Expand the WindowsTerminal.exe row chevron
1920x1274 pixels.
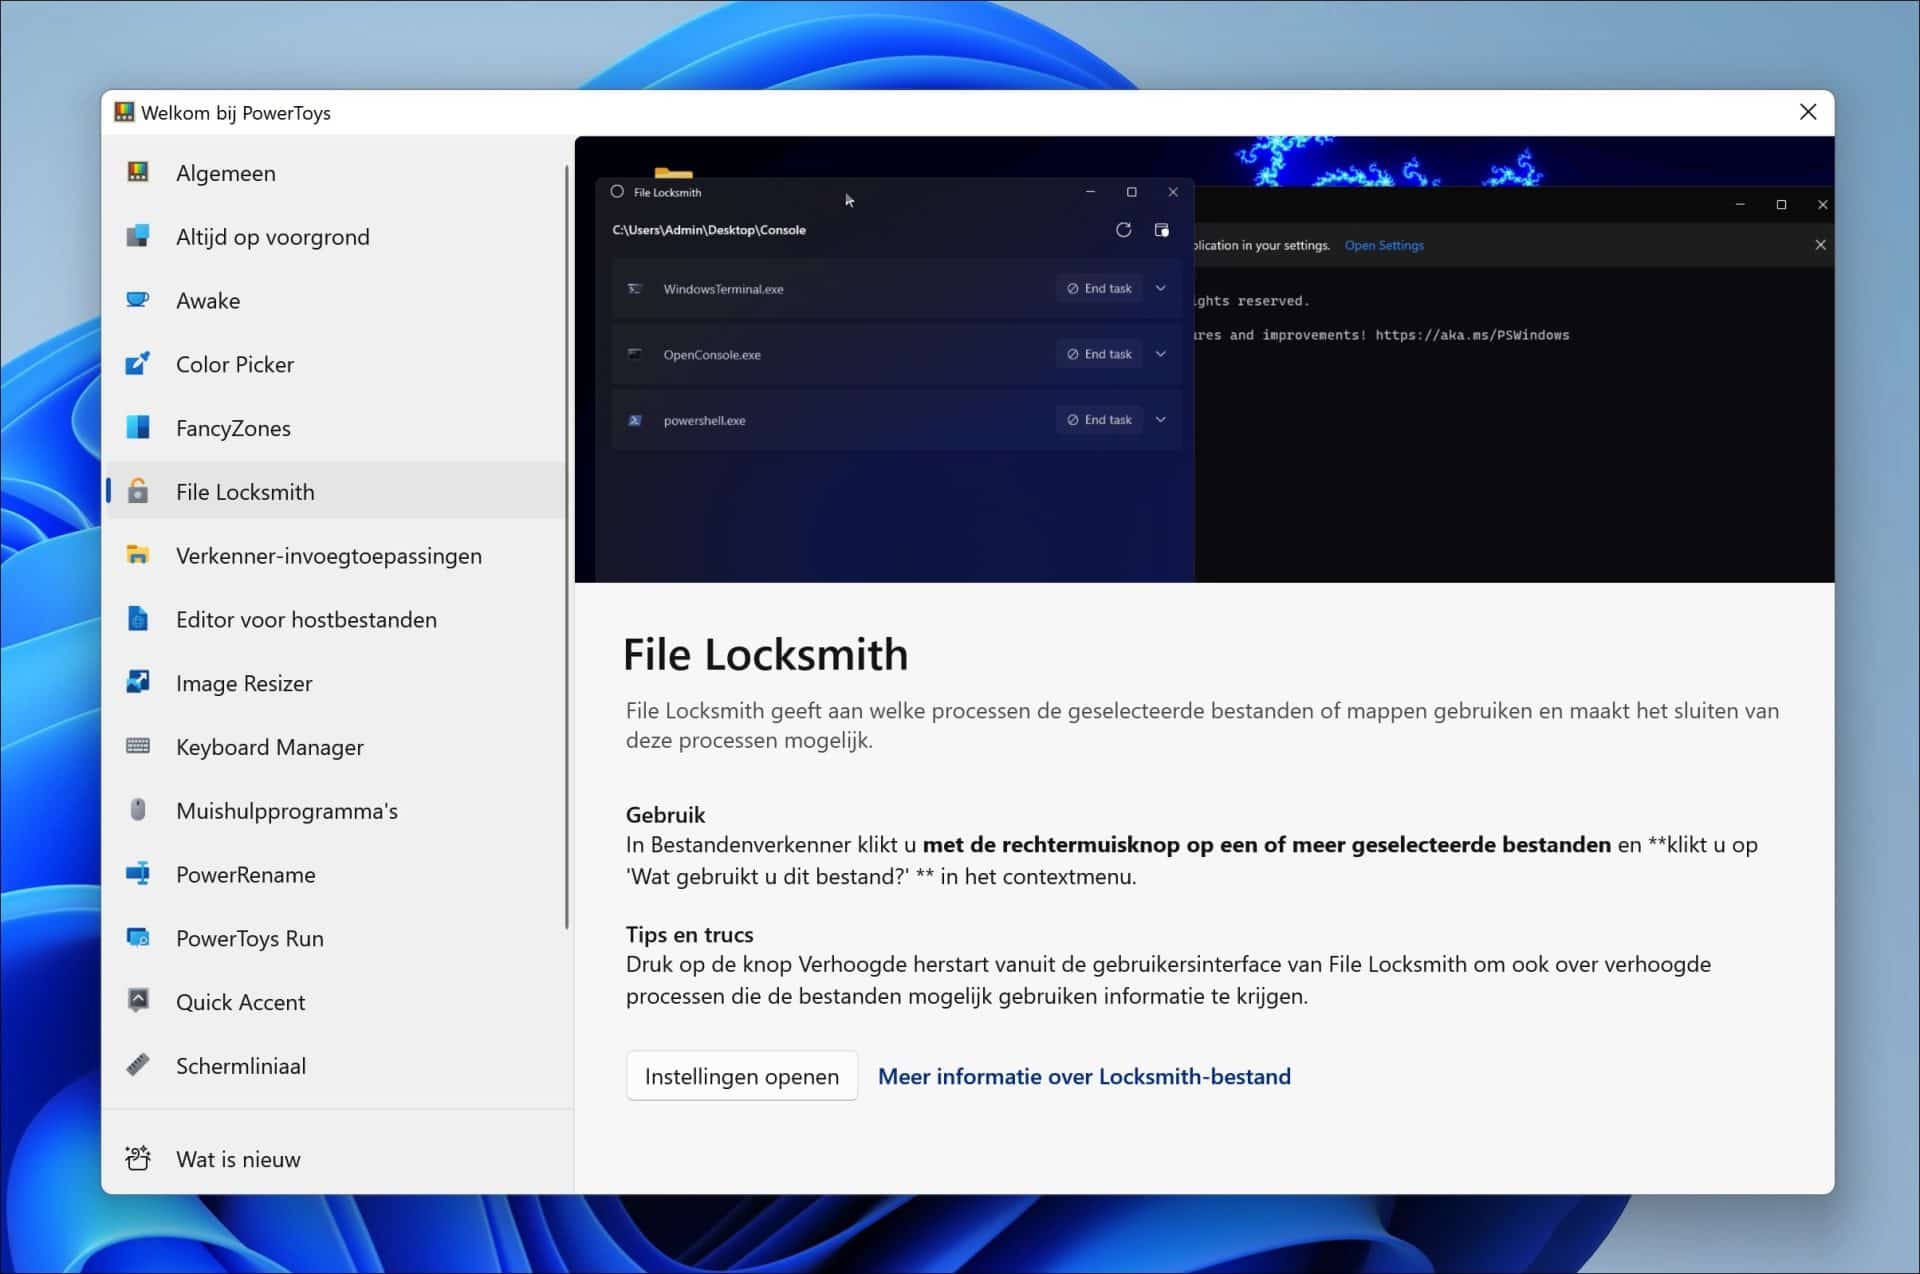[x=1161, y=288]
